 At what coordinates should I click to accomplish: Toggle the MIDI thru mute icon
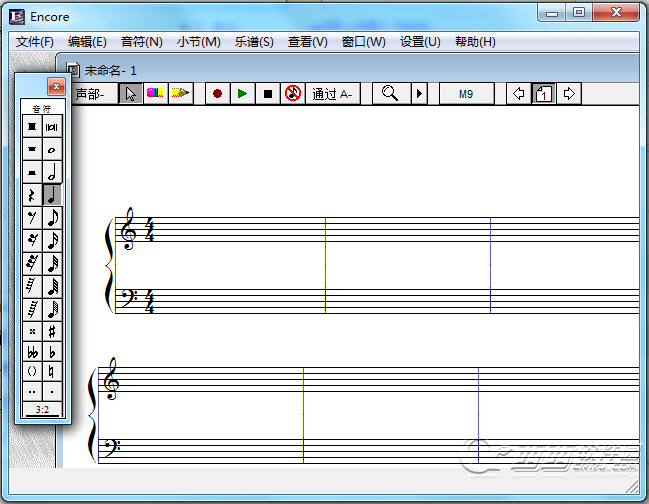coord(292,94)
